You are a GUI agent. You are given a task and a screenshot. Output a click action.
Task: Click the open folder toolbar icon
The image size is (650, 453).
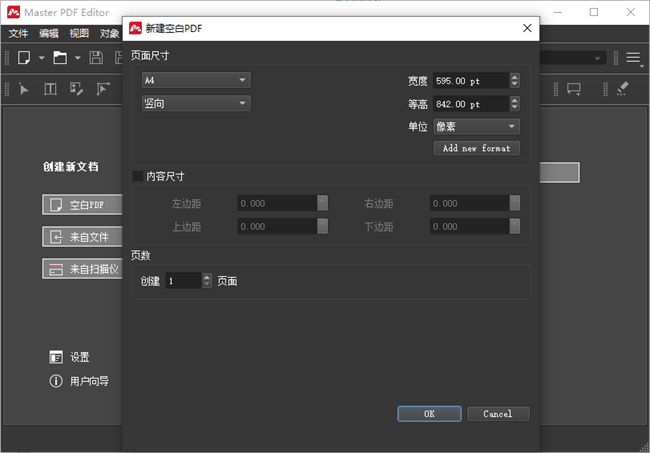(x=60, y=58)
